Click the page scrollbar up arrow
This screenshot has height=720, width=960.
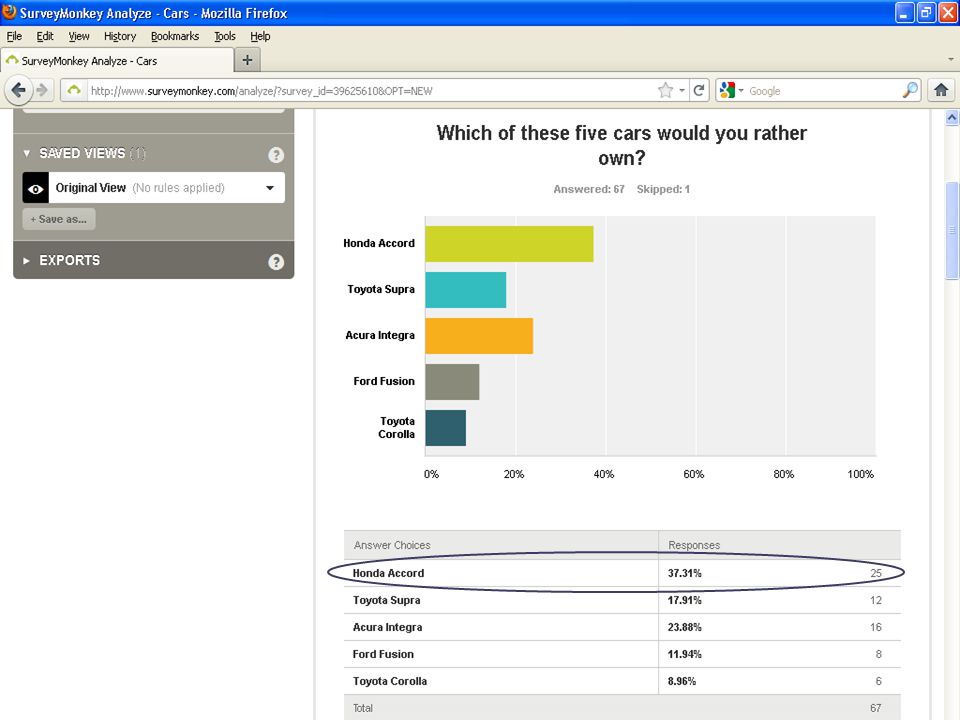click(952, 117)
